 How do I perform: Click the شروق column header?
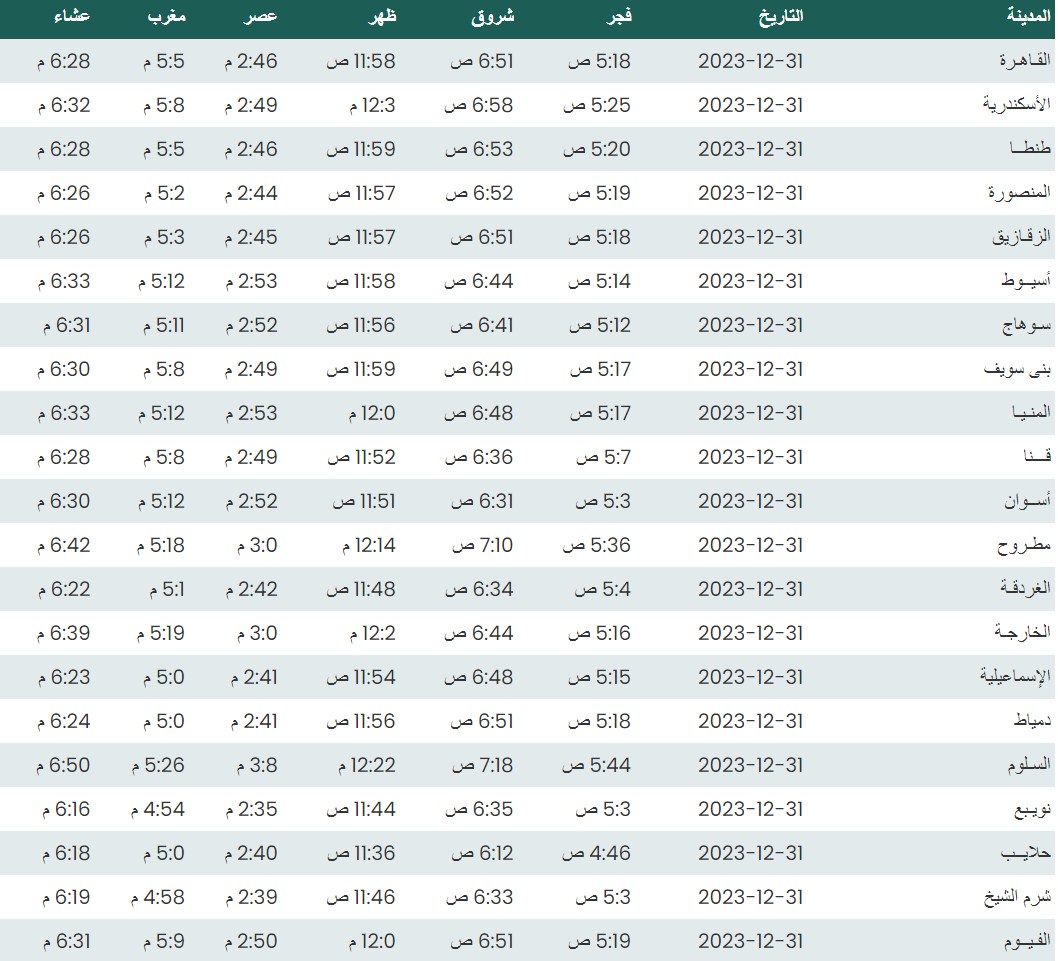(x=493, y=17)
